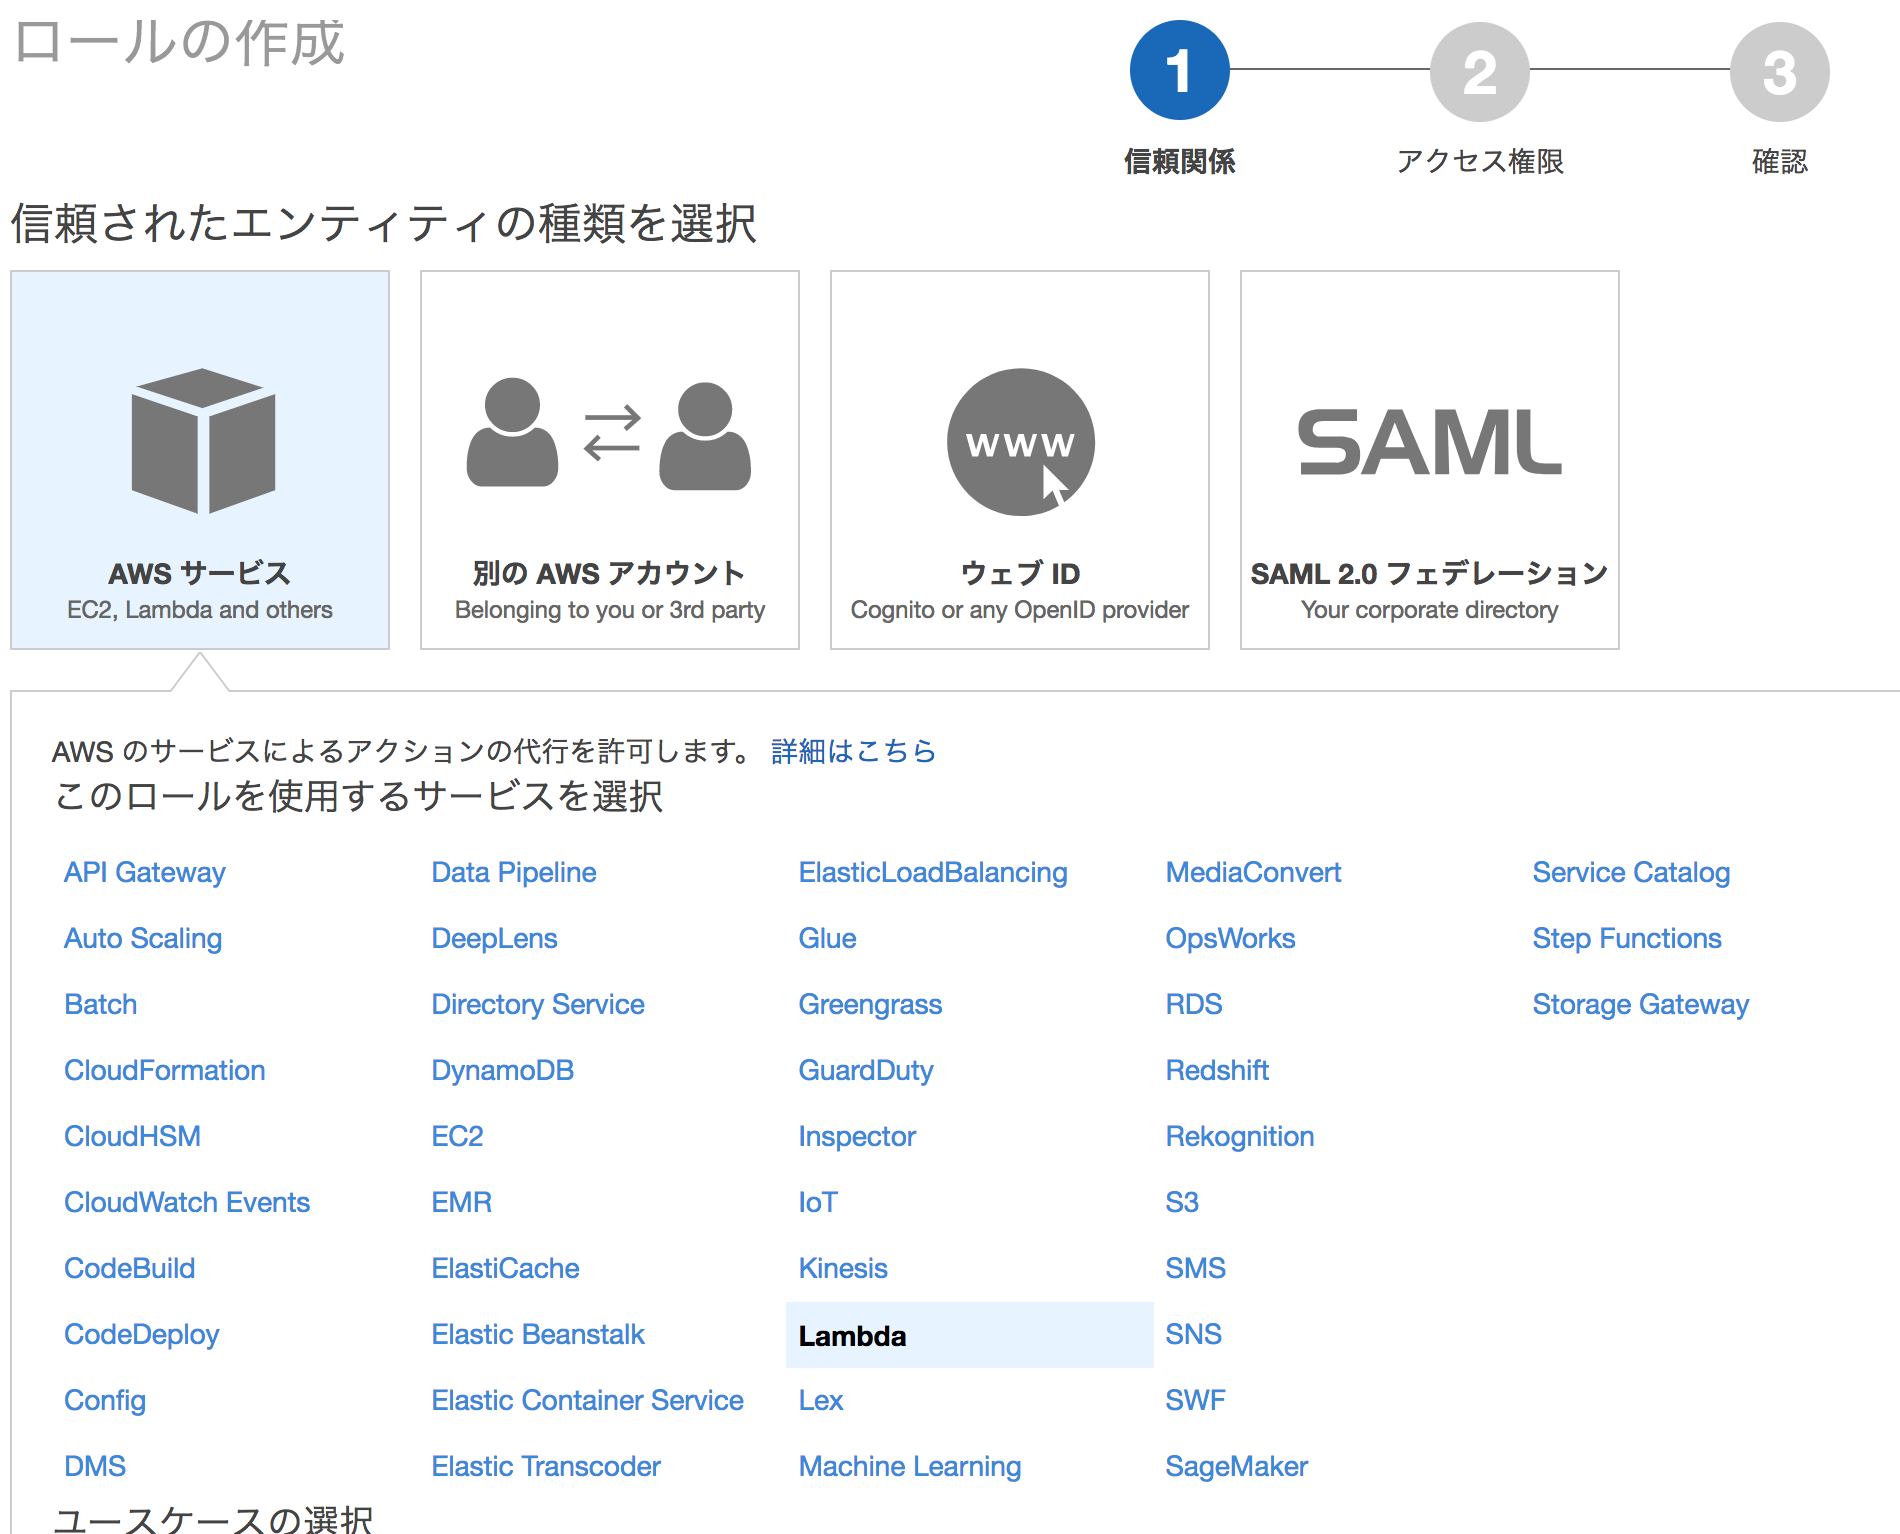Choose CodeDeploy service

tap(141, 1334)
